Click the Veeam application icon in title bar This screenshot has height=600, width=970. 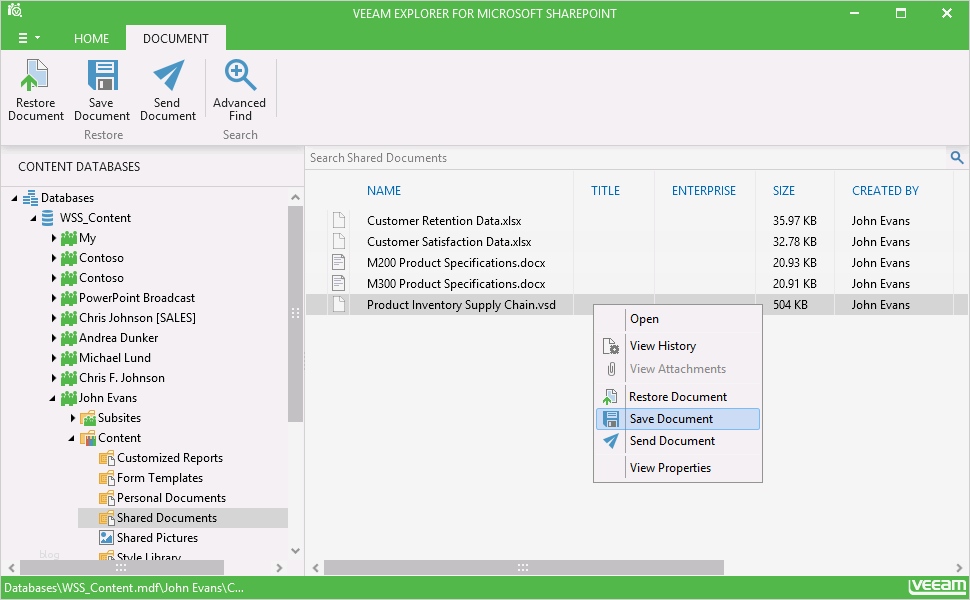[15, 11]
